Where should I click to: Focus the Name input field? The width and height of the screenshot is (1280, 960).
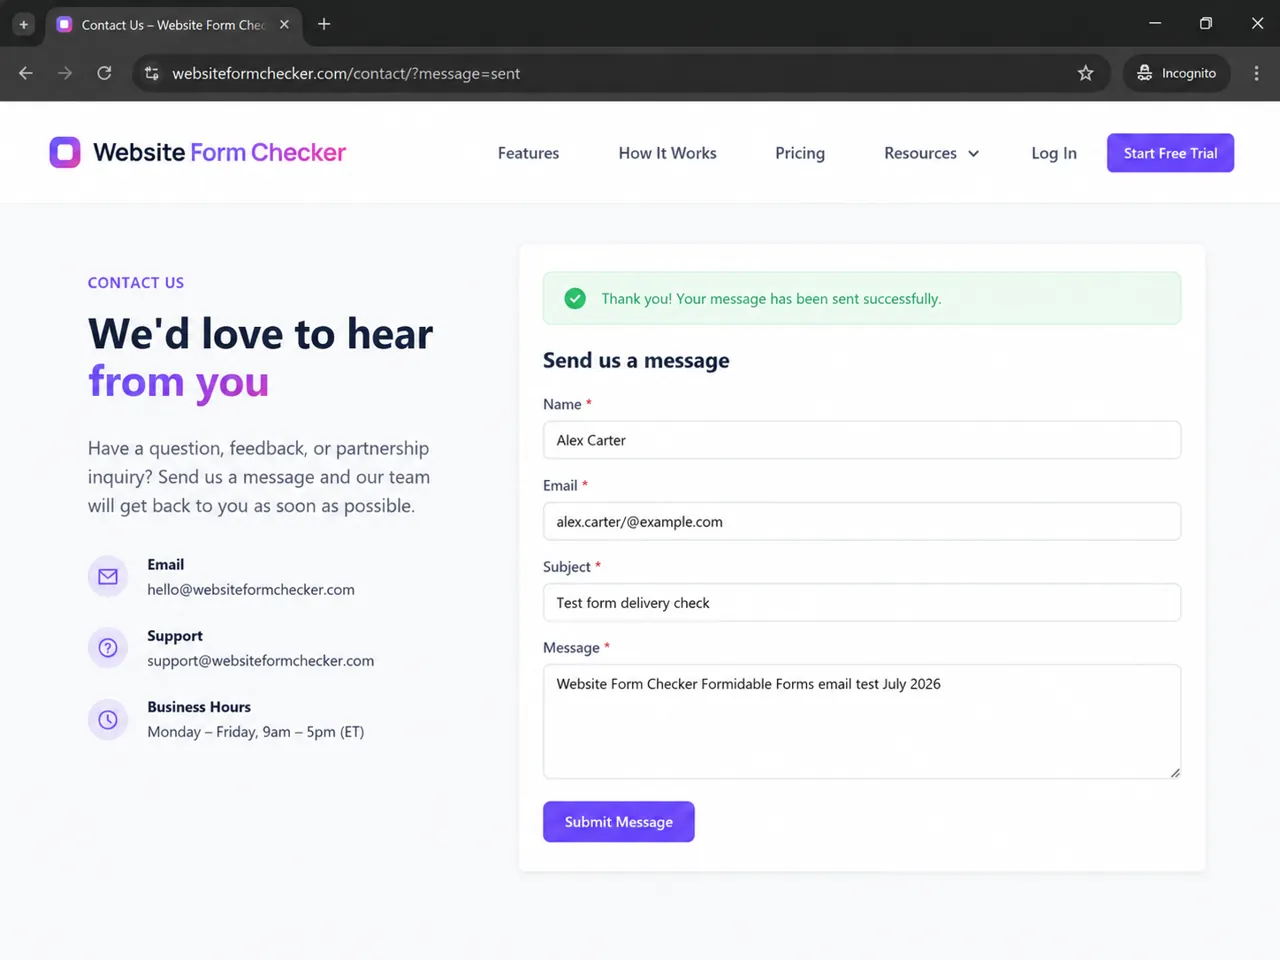pyautogui.click(x=862, y=440)
